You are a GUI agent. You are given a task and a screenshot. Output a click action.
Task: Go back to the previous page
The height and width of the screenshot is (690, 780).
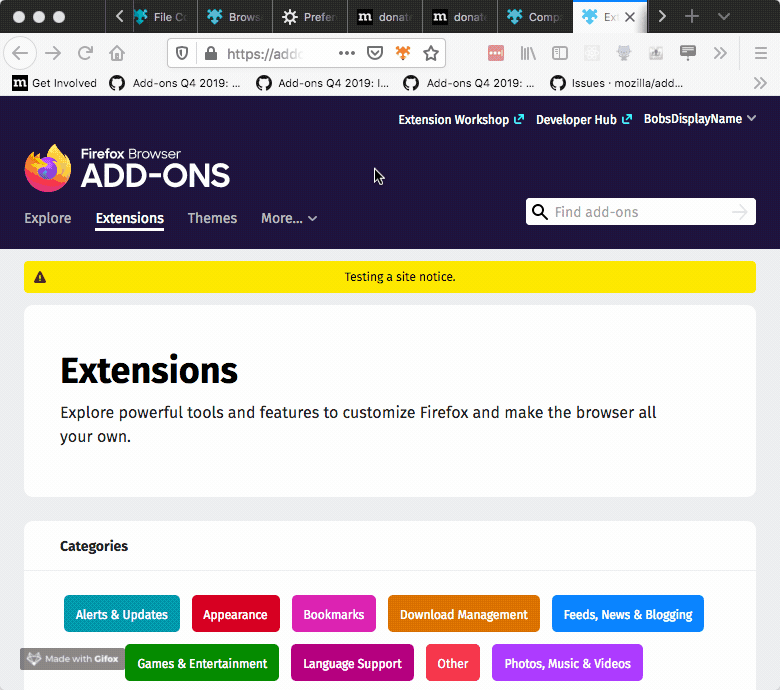click(x=20, y=53)
